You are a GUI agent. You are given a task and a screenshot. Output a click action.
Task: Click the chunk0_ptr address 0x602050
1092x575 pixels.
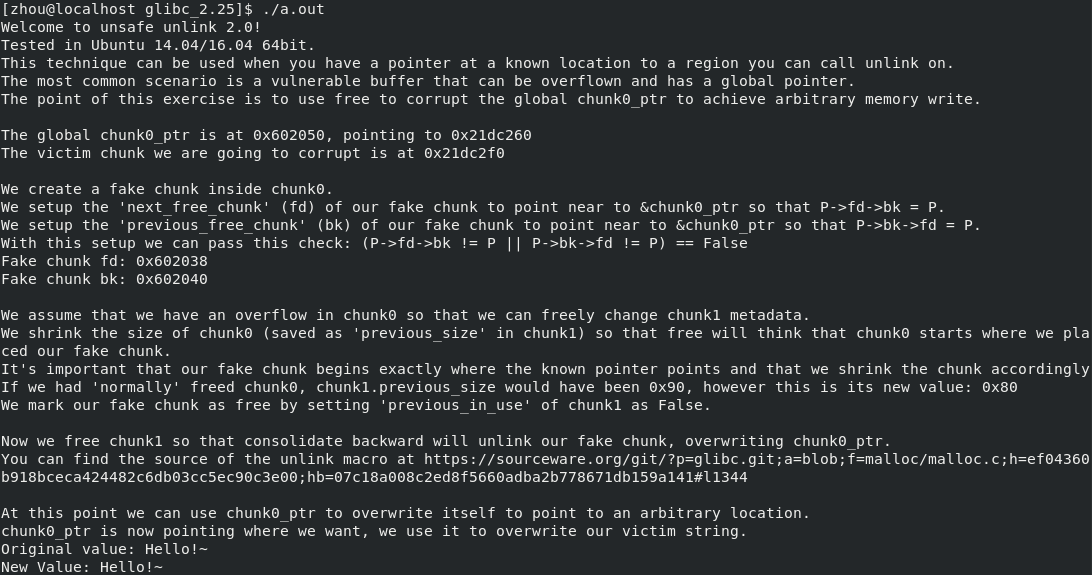[x=289, y=135]
